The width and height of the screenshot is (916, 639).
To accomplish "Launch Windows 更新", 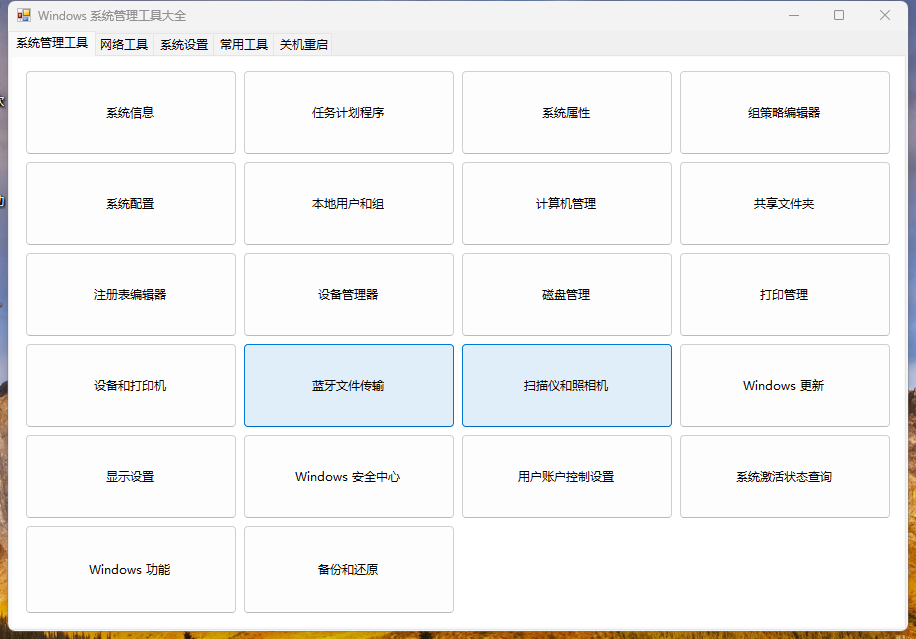I will pos(784,386).
